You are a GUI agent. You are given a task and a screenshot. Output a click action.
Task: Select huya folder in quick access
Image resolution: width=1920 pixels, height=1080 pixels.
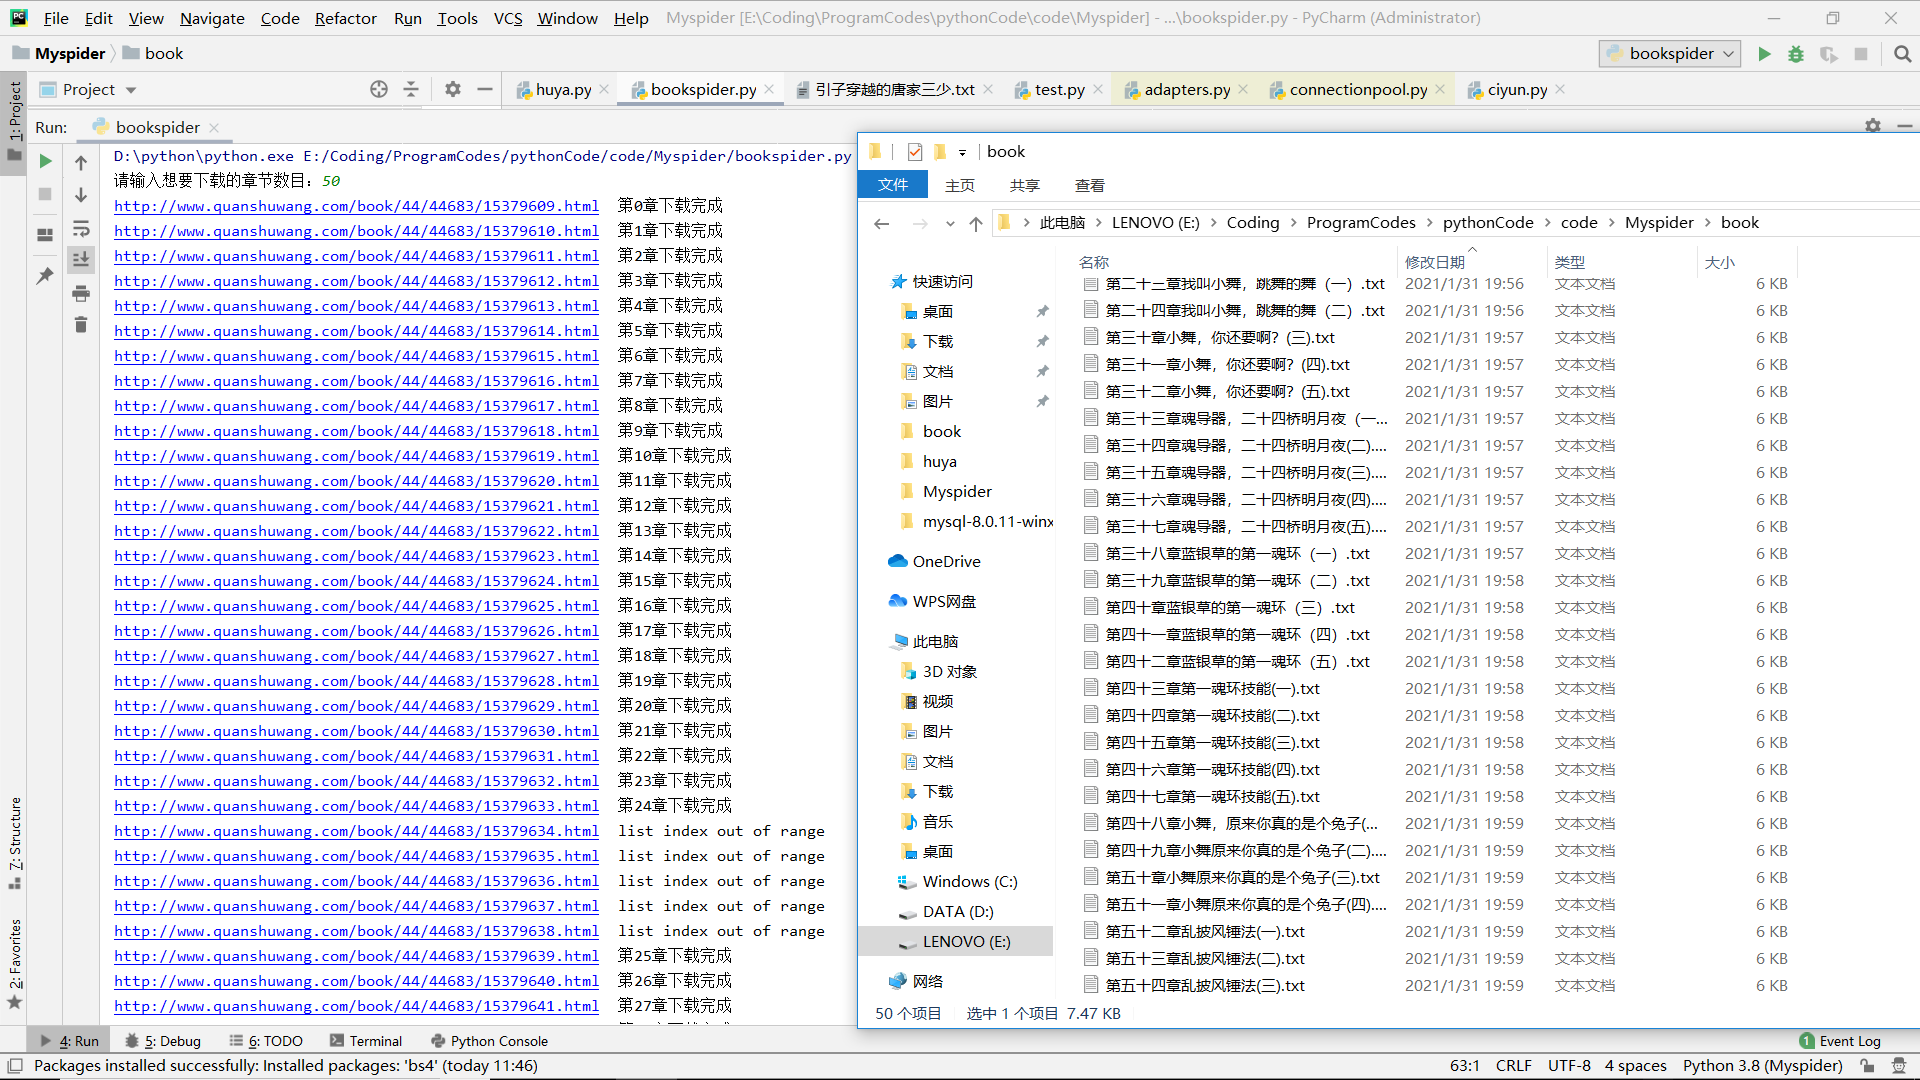(939, 462)
